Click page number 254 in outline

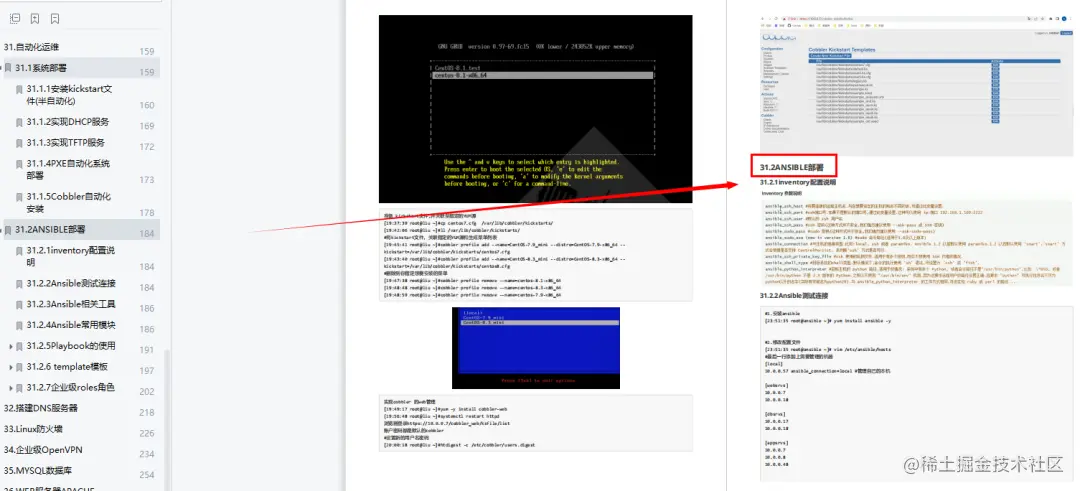(x=147, y=475)
